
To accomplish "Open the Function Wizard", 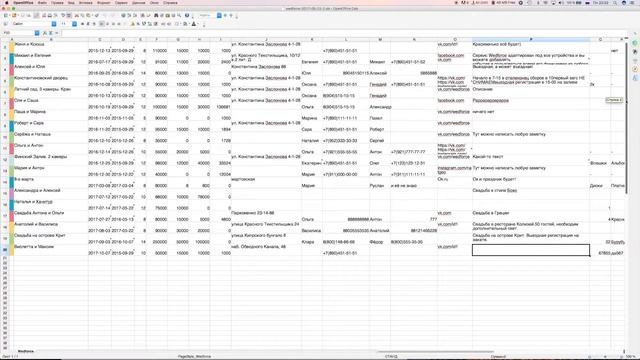I will [x=44, y=33].
